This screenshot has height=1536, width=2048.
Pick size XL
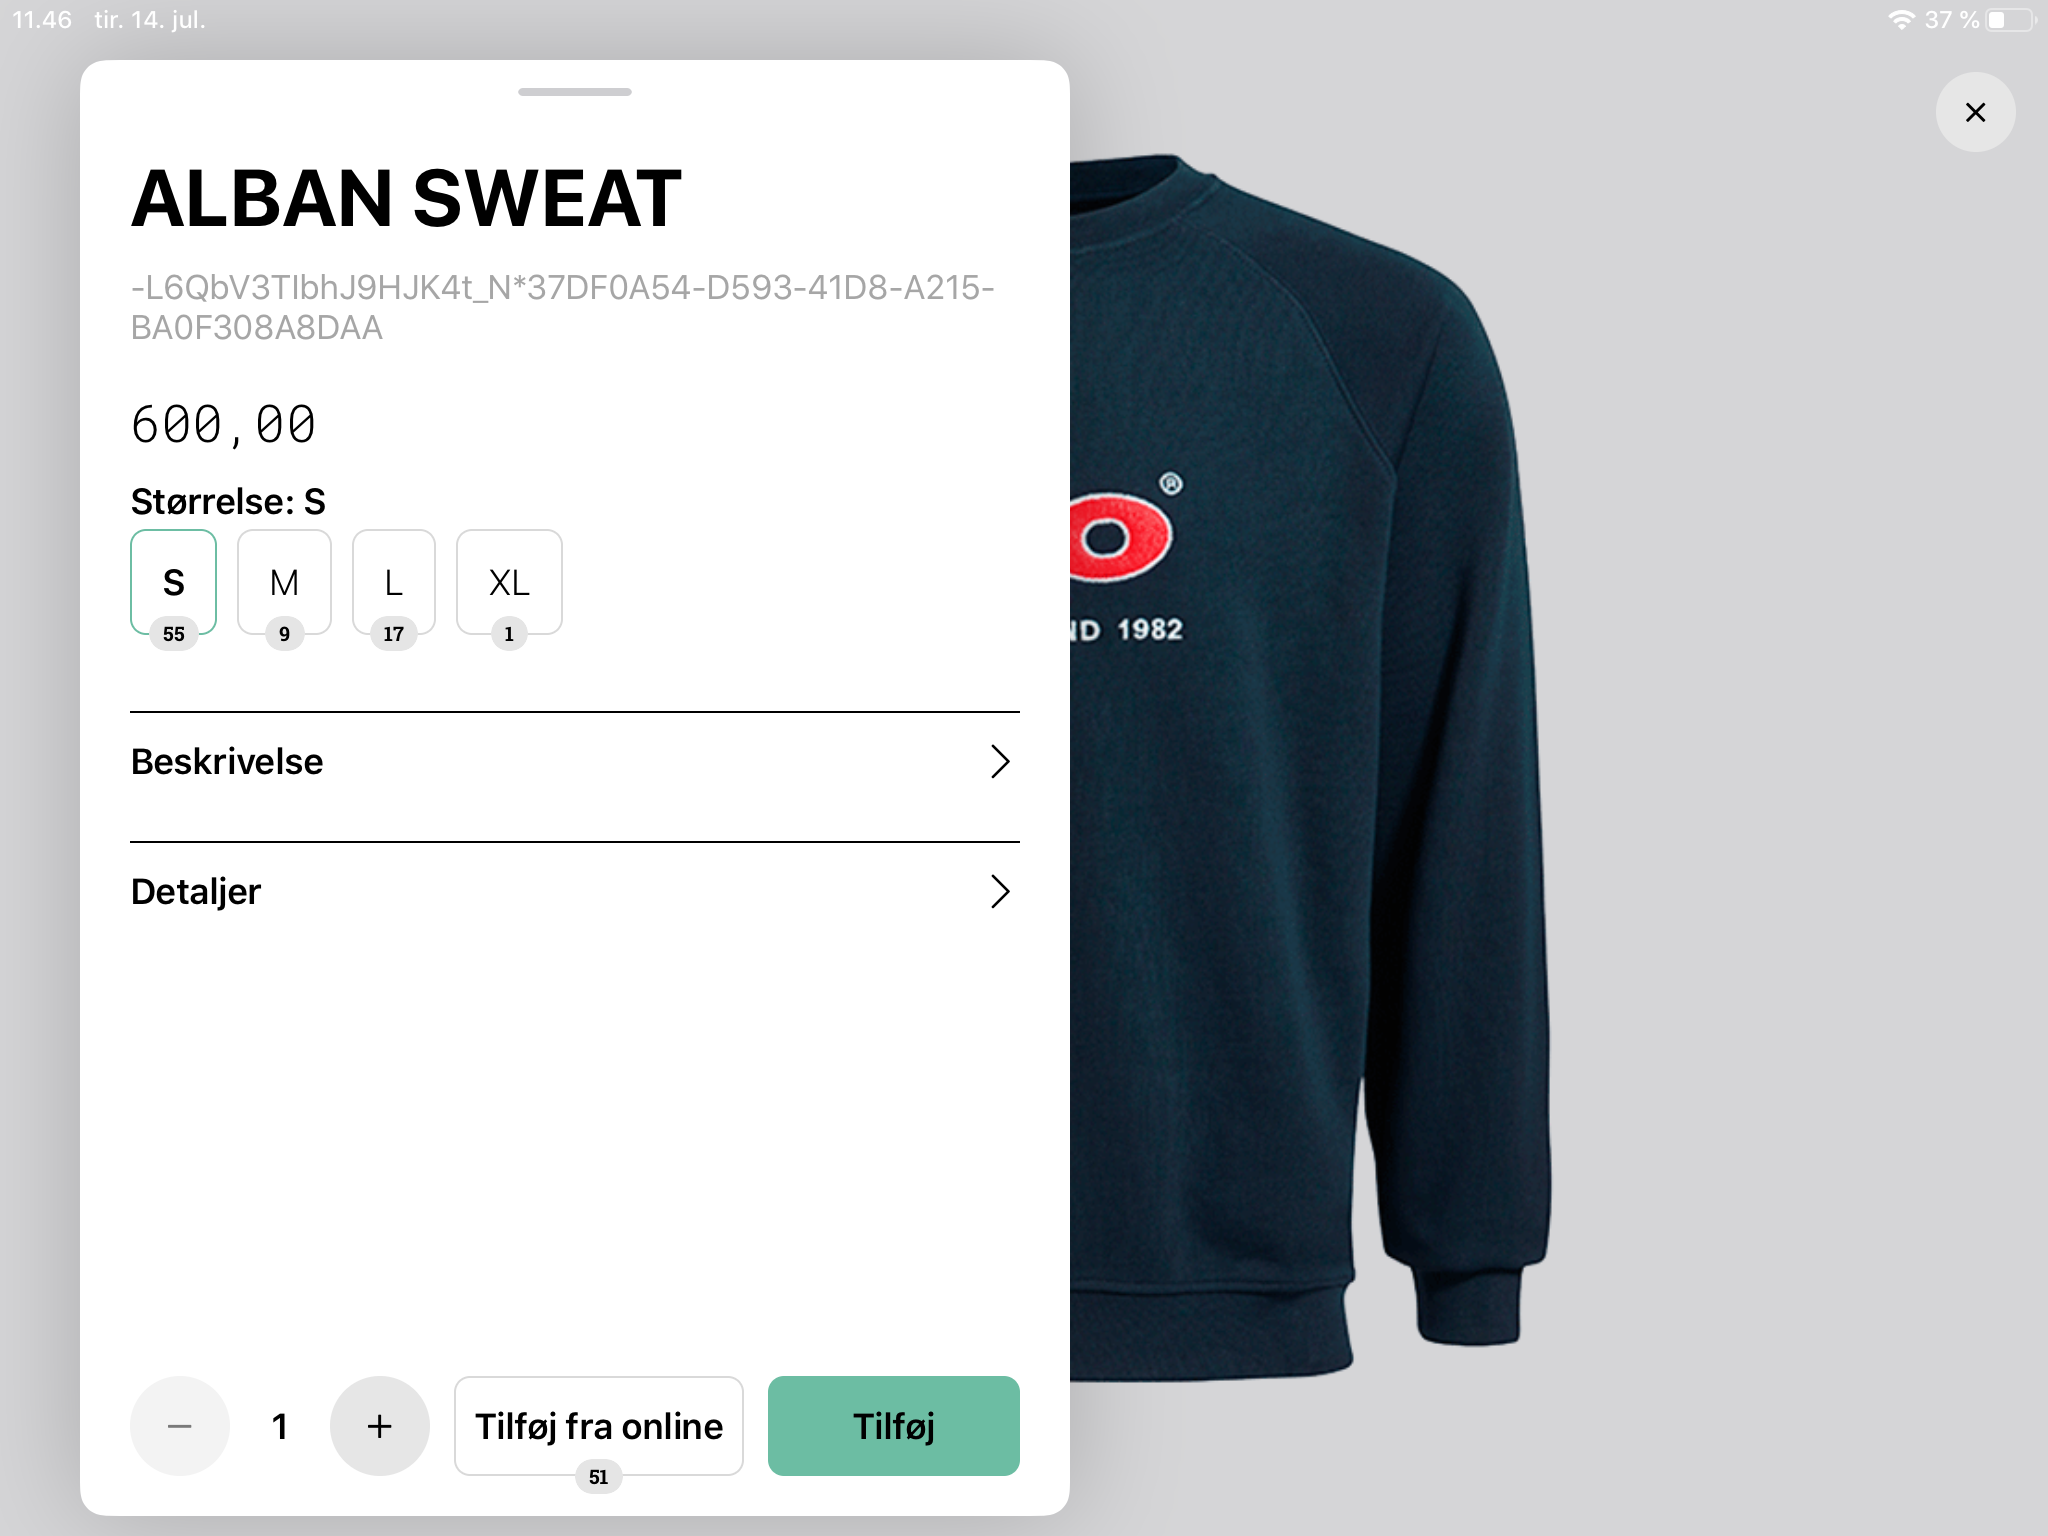[x=509, y=582]
